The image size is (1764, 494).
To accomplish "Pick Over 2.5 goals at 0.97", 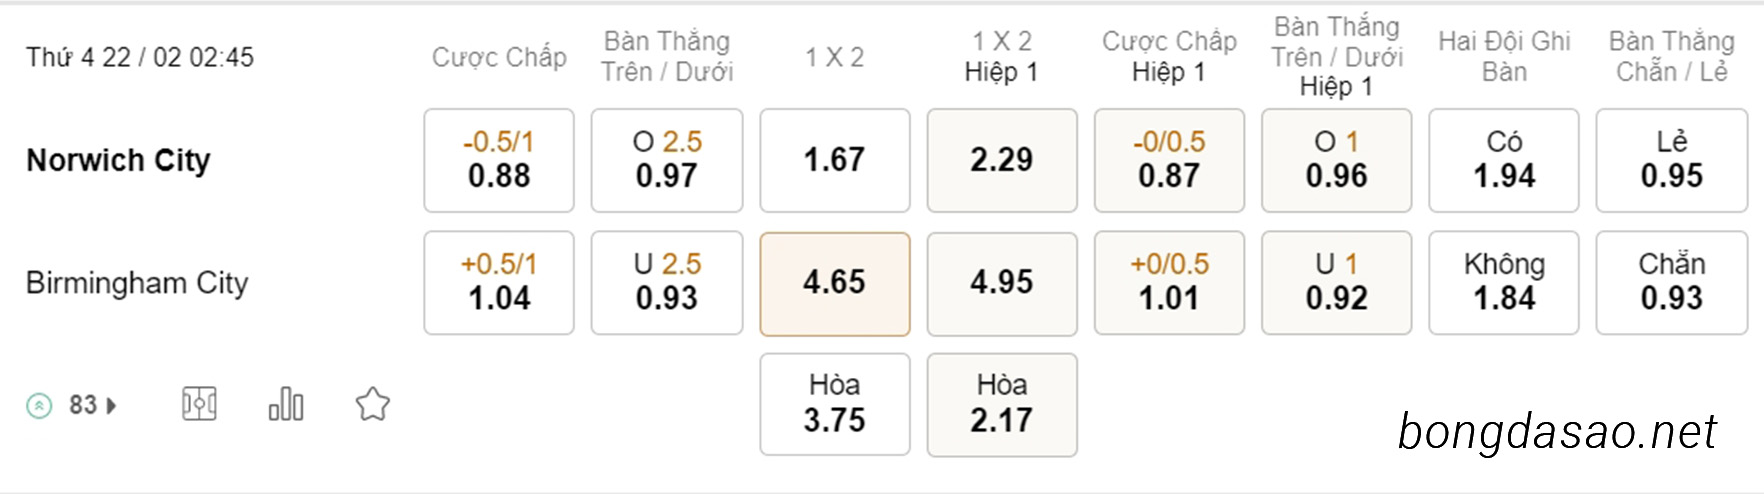I will pos(667,160).
